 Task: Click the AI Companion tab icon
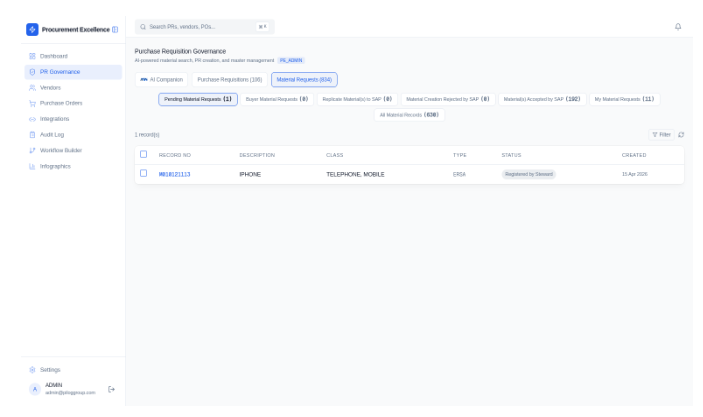point(144,79)
